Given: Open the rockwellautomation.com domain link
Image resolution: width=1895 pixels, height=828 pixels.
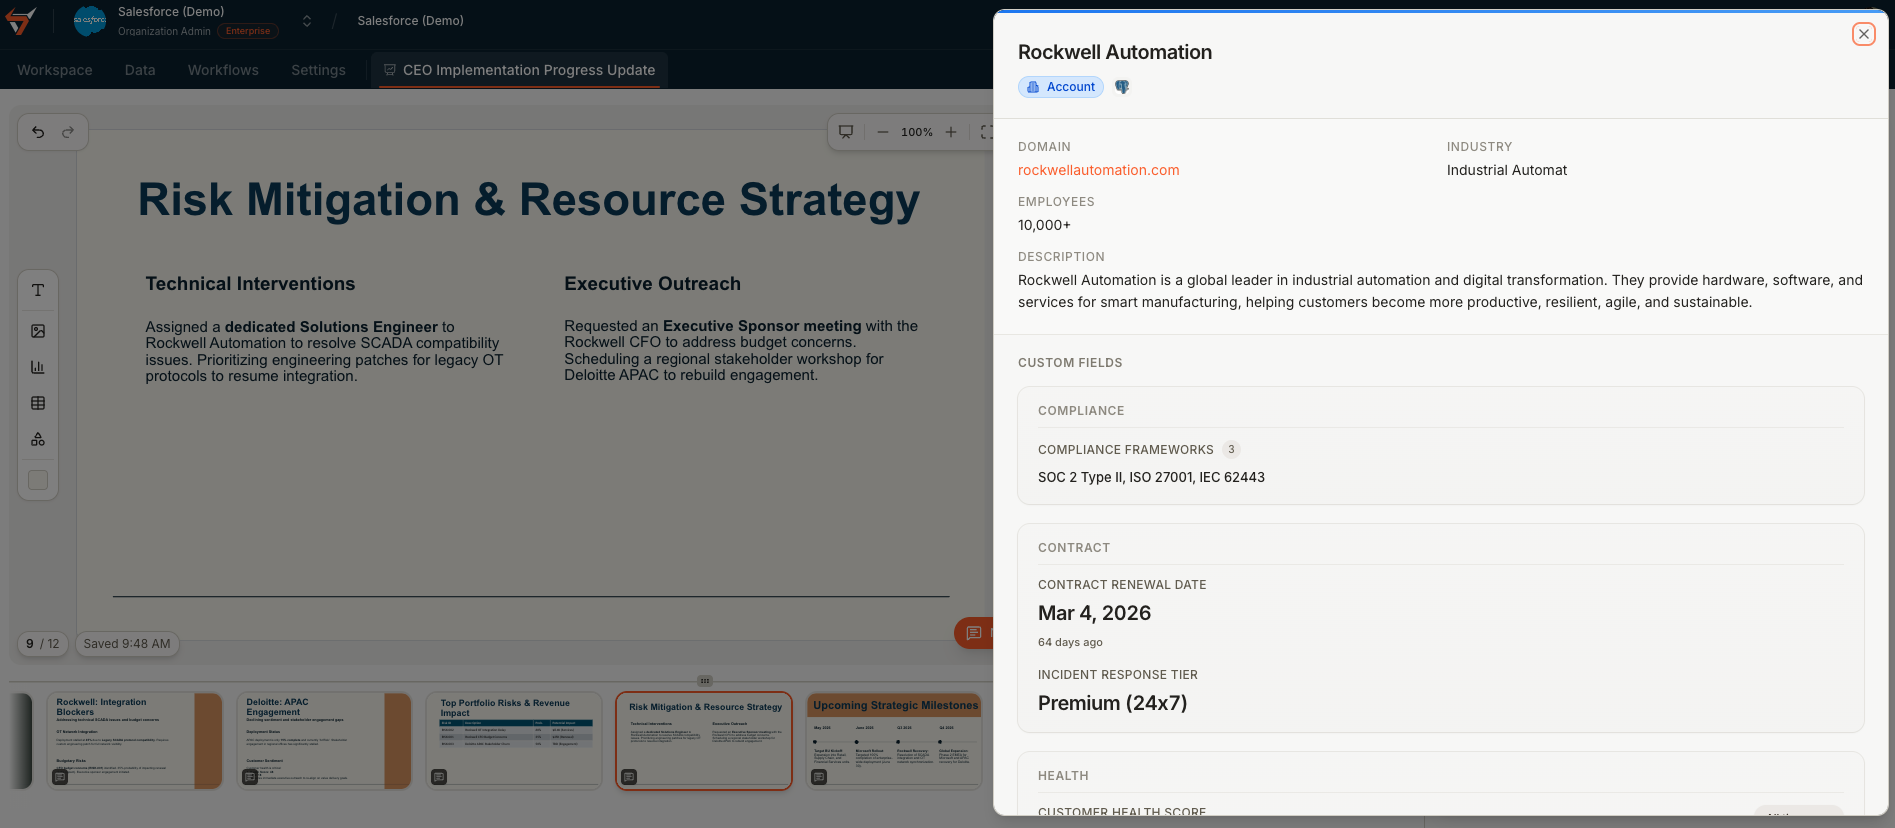Looking at the screenshot, I should pyautogui.click(x=1098, y=170).
